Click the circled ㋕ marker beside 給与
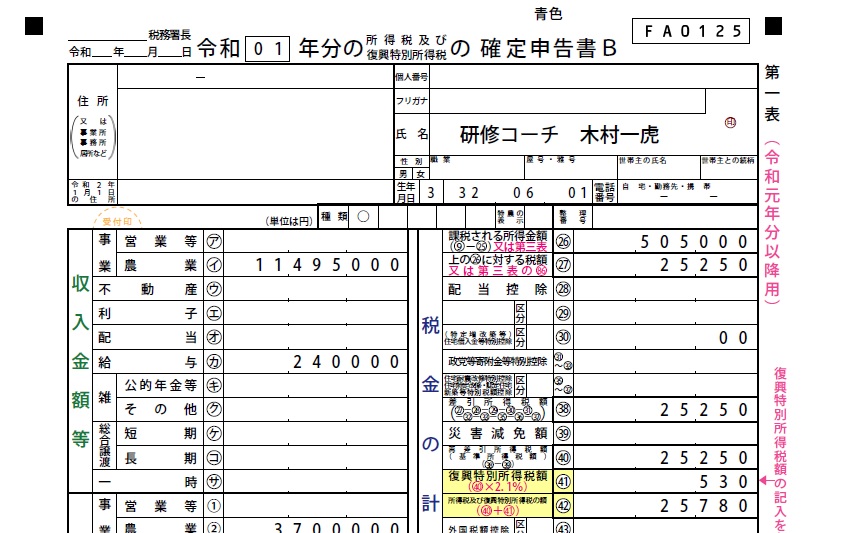The width and height of the screenshot is (845, 533). tap(214, 362)
